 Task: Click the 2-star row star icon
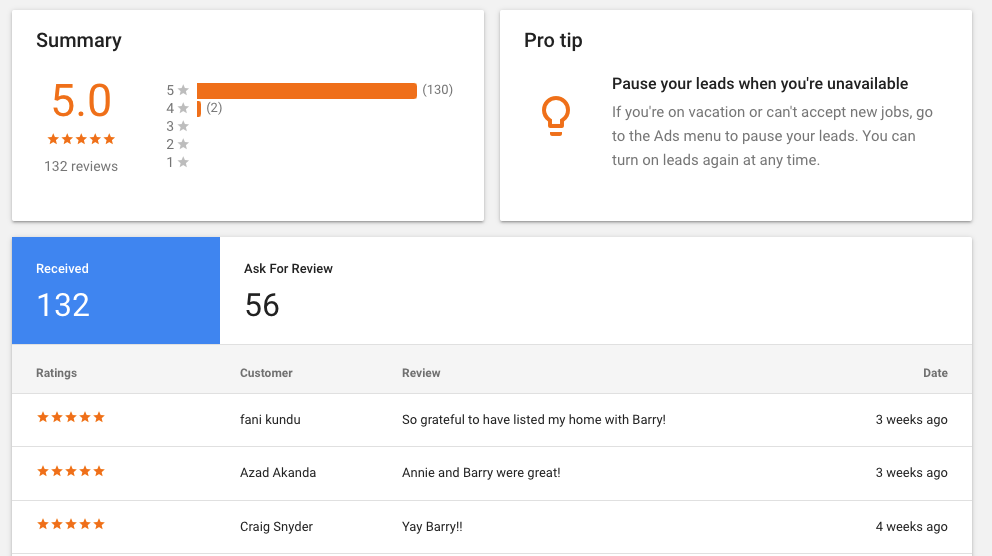[x=183, y=144]
